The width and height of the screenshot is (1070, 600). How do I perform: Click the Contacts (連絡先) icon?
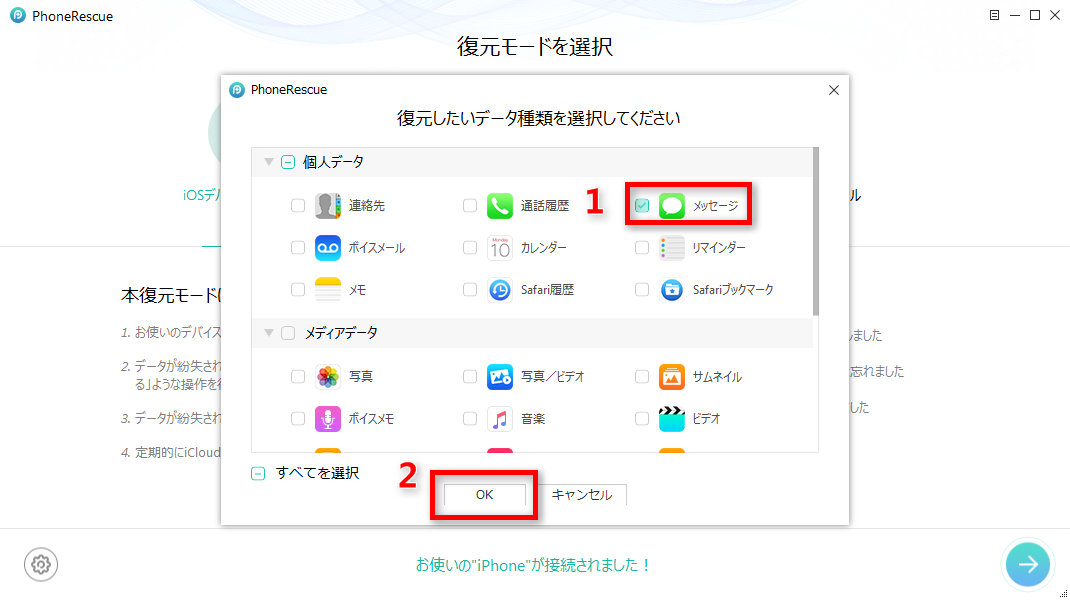[x=328, y=205]
